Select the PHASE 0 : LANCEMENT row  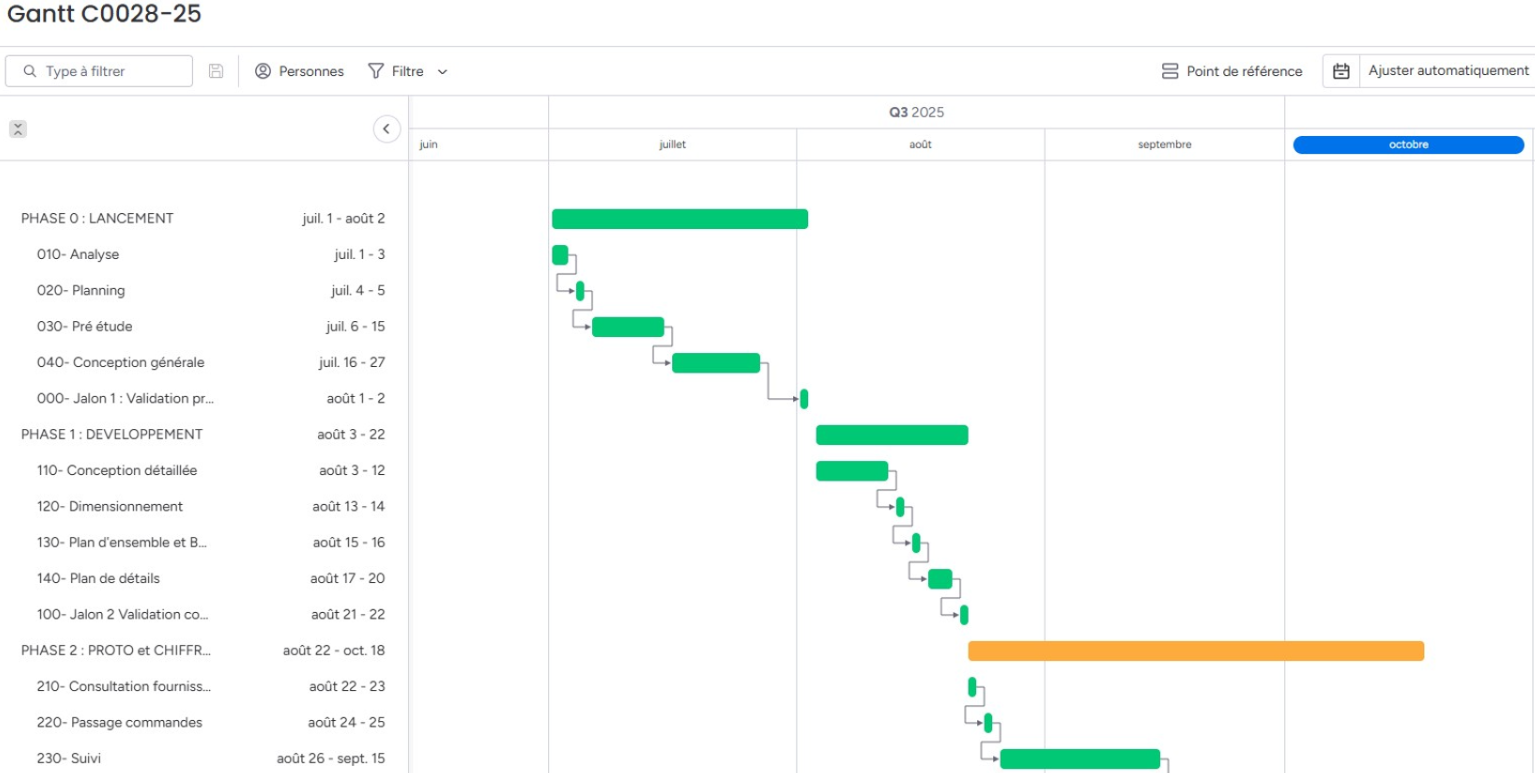pos(97,218)
